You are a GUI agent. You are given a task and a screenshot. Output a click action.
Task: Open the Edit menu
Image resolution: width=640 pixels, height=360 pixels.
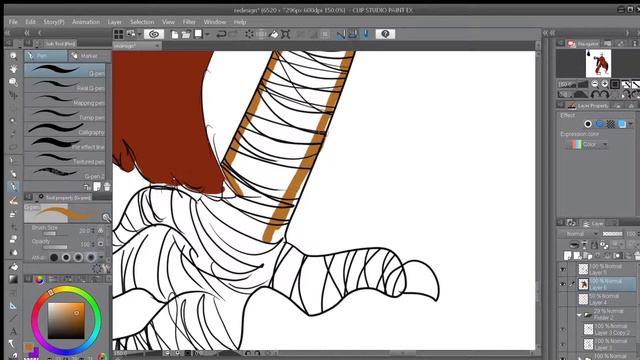(31, 22)
